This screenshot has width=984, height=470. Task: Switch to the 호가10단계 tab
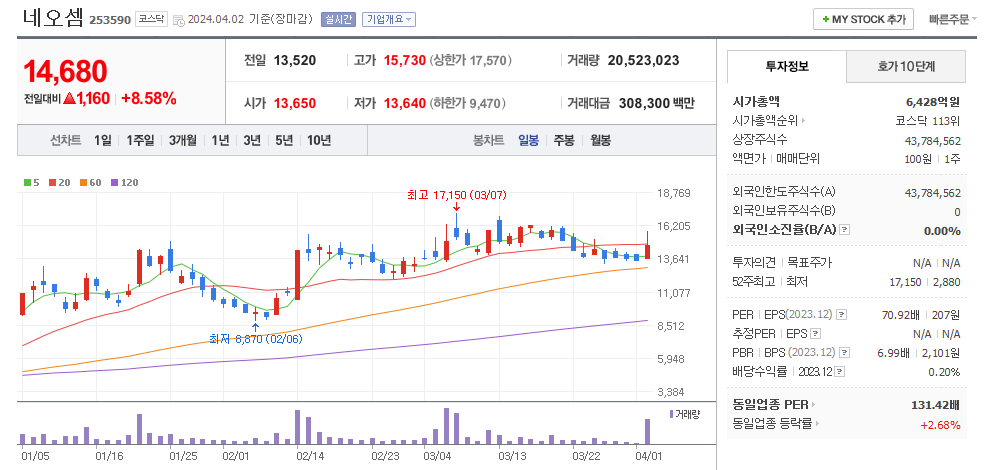[906, 67]
